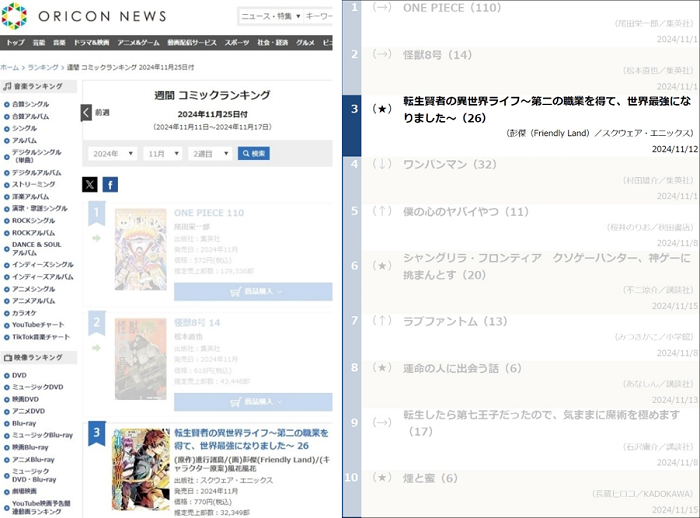Open 演歌・歌謡シングル ranking in sidebar
Image resolution: width=700 pixels, height=518 pixels.
point(40,209)
